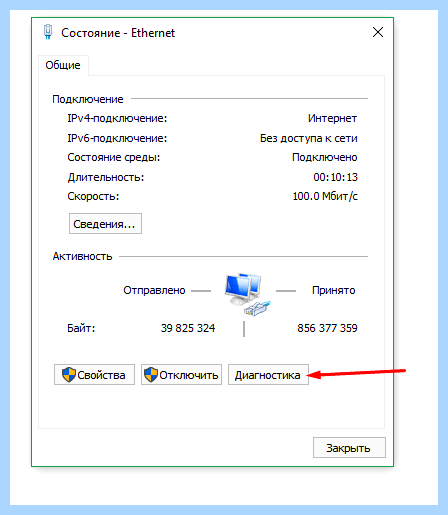Image resolution: width=448 pixels, height=515 pixels.
Task: Click the speed value 100.0 Мбит/с
Action: click(325, 196)
